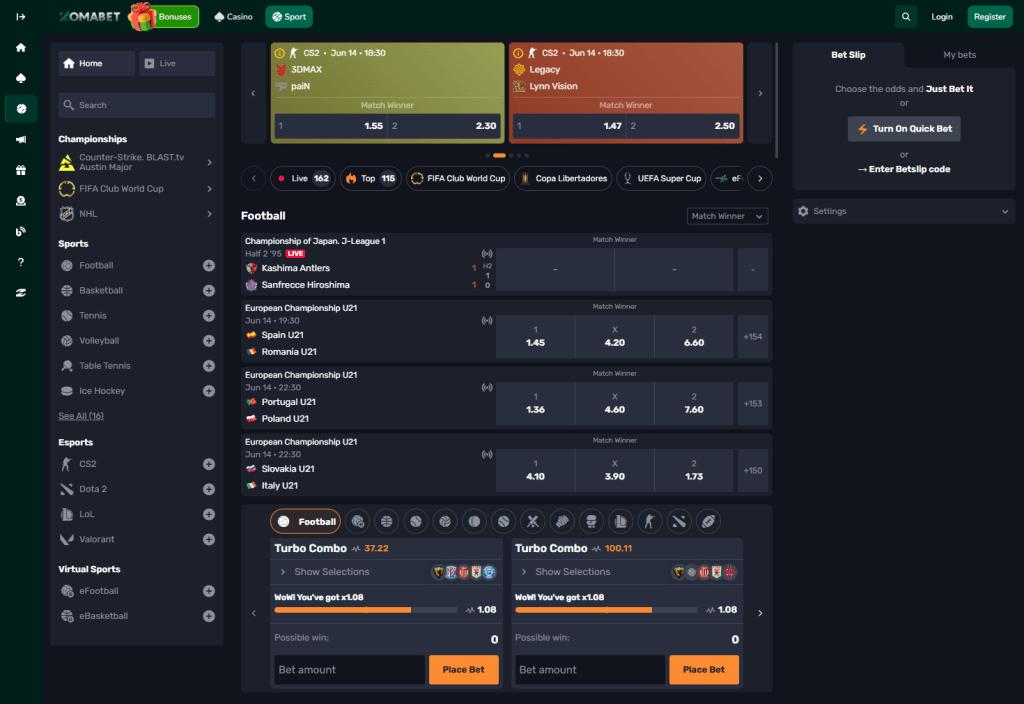Expand Show Selections on 37.22 Turbo Combo

[325, 572]
